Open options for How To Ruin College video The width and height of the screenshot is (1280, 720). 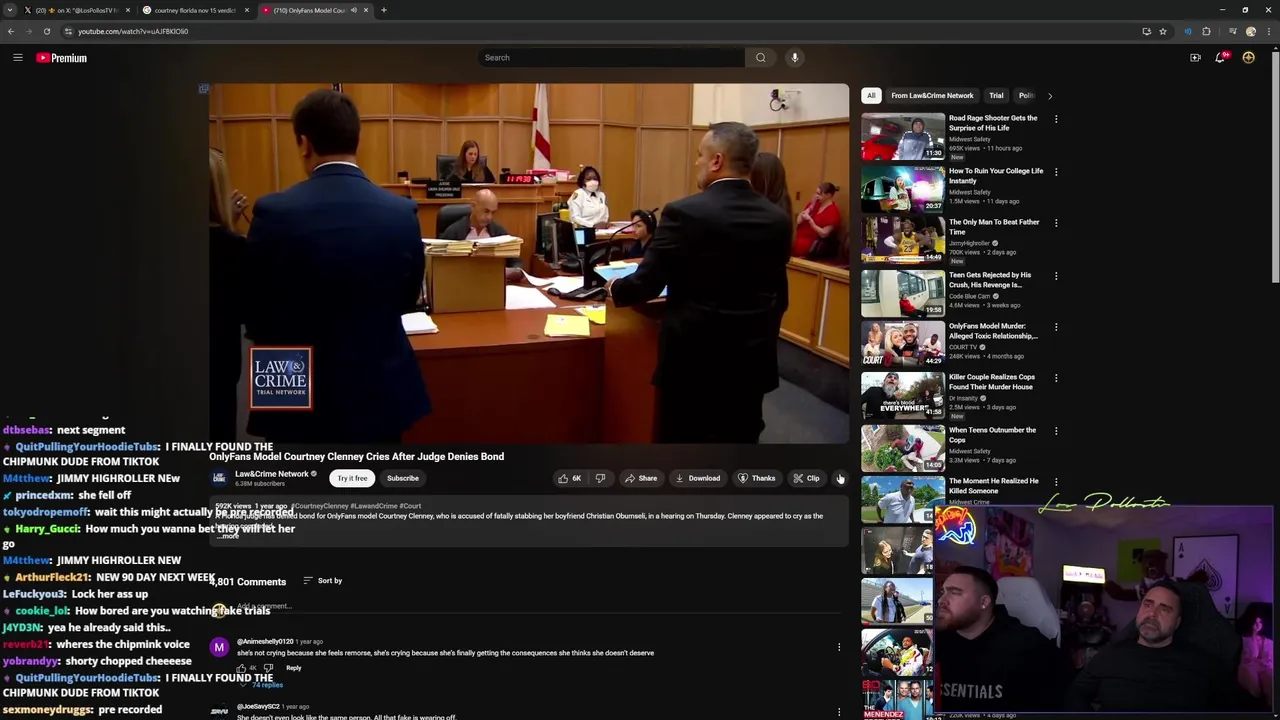[1056, 172]
